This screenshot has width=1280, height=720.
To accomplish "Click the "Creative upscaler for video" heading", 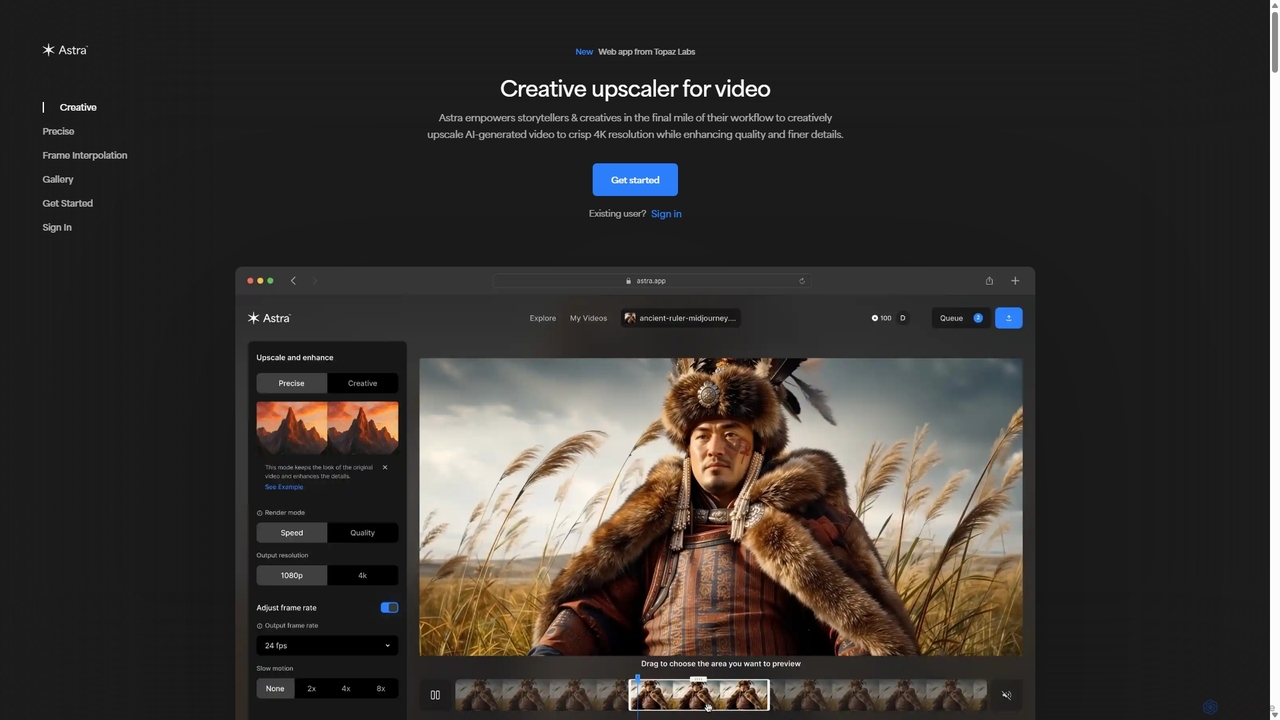I will tap(635, 89).
